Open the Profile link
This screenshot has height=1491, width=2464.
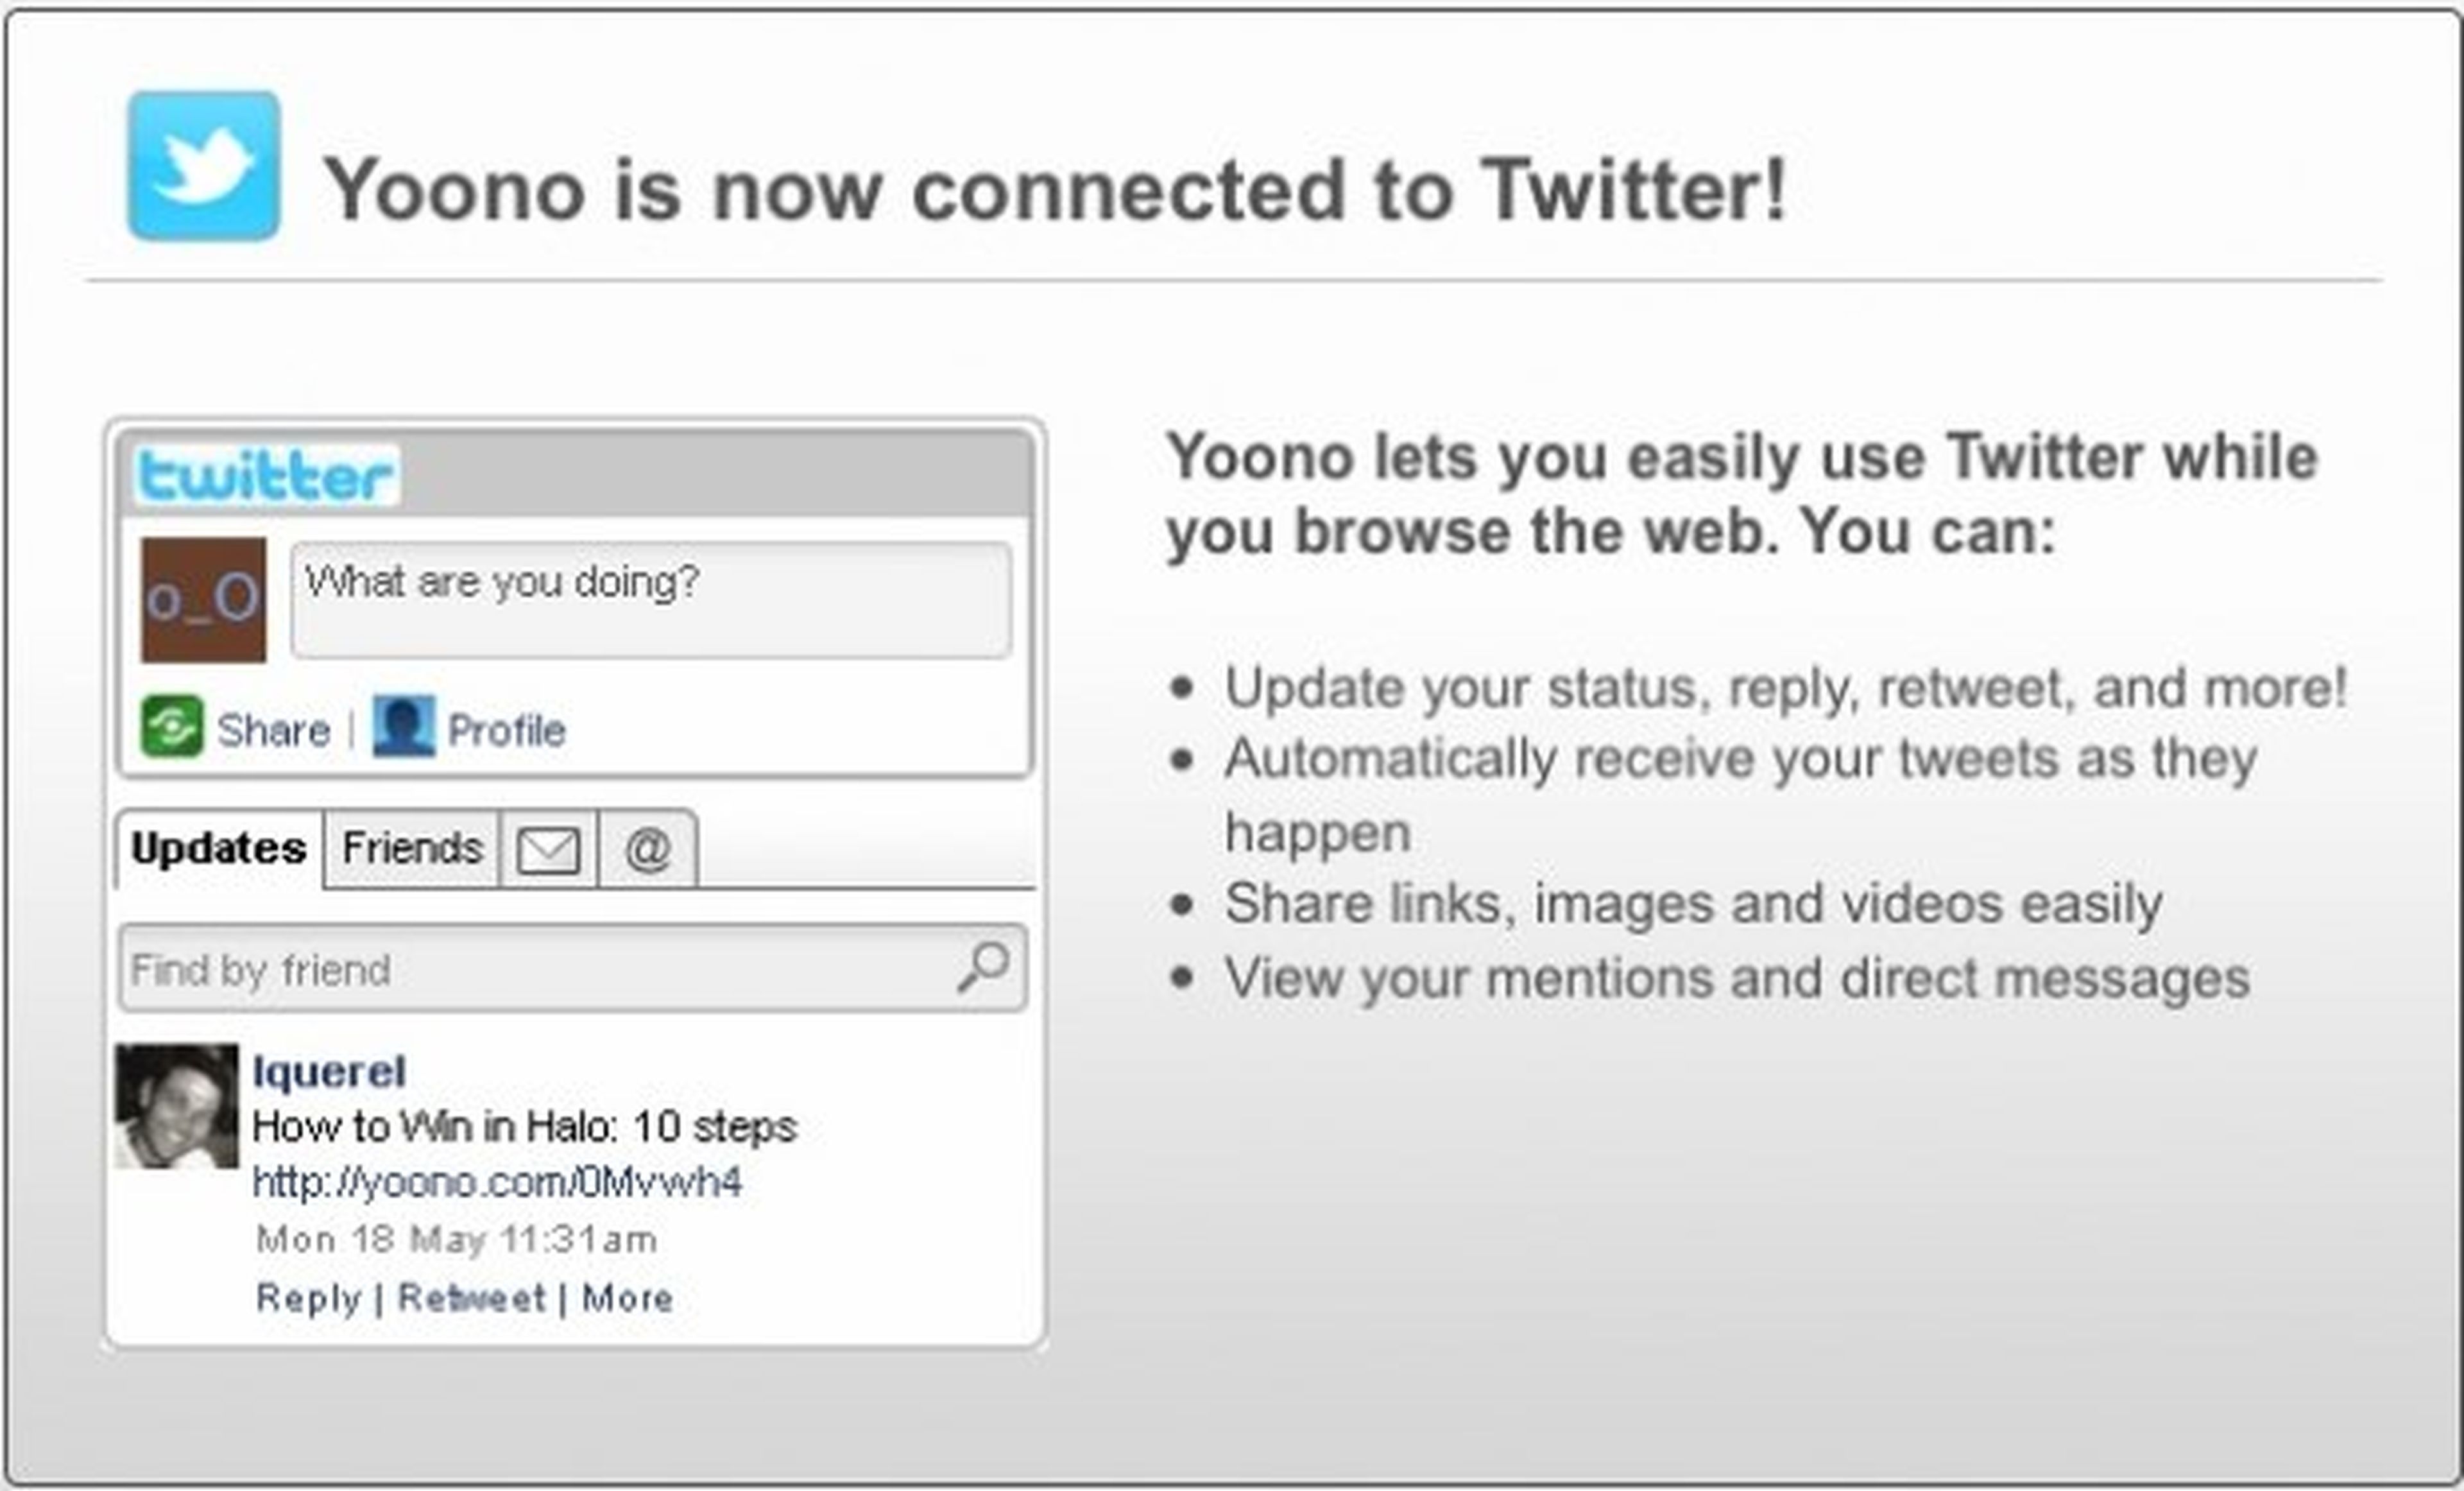pos(506,731)
